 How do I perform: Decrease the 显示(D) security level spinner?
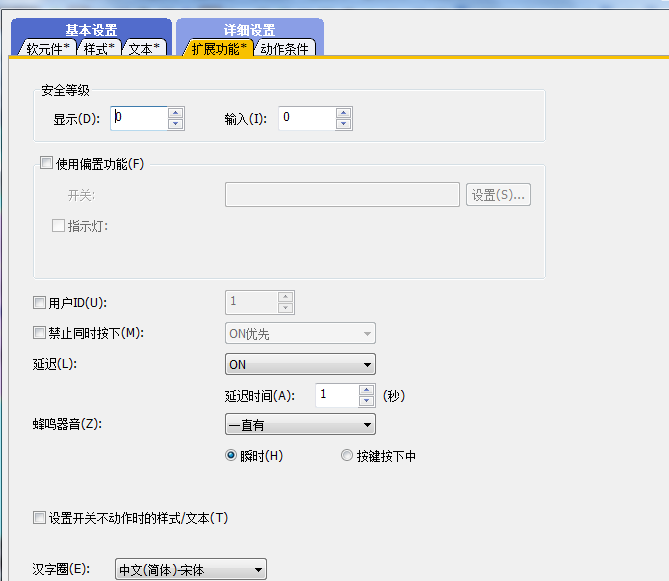tap(176, 124)
